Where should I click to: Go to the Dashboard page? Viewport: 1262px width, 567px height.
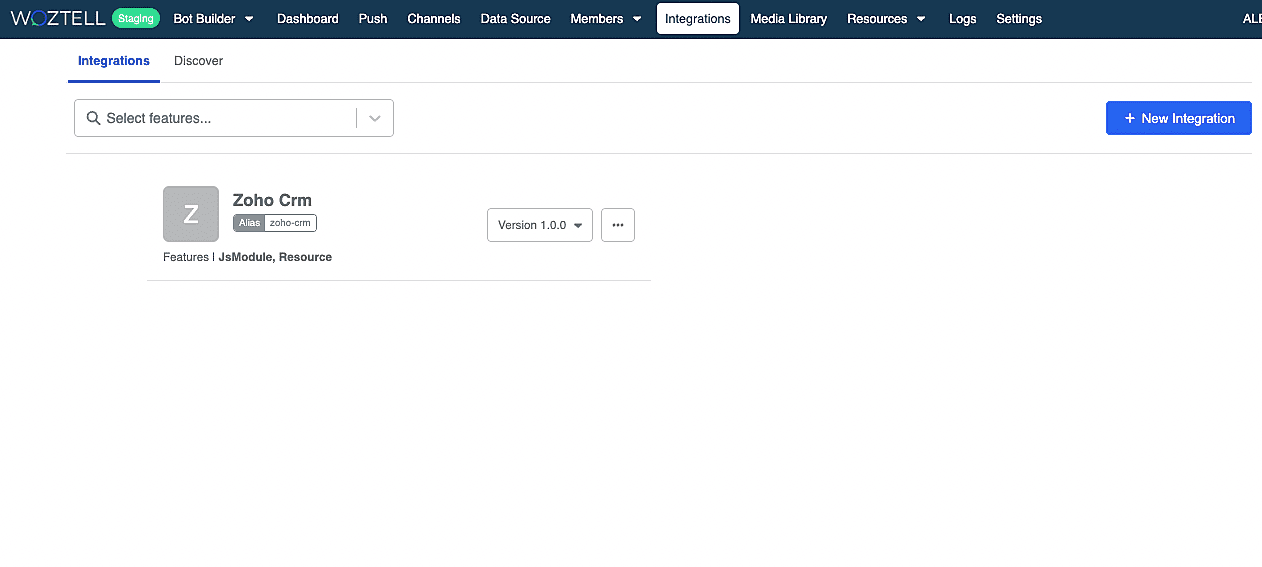coord(308,18)
